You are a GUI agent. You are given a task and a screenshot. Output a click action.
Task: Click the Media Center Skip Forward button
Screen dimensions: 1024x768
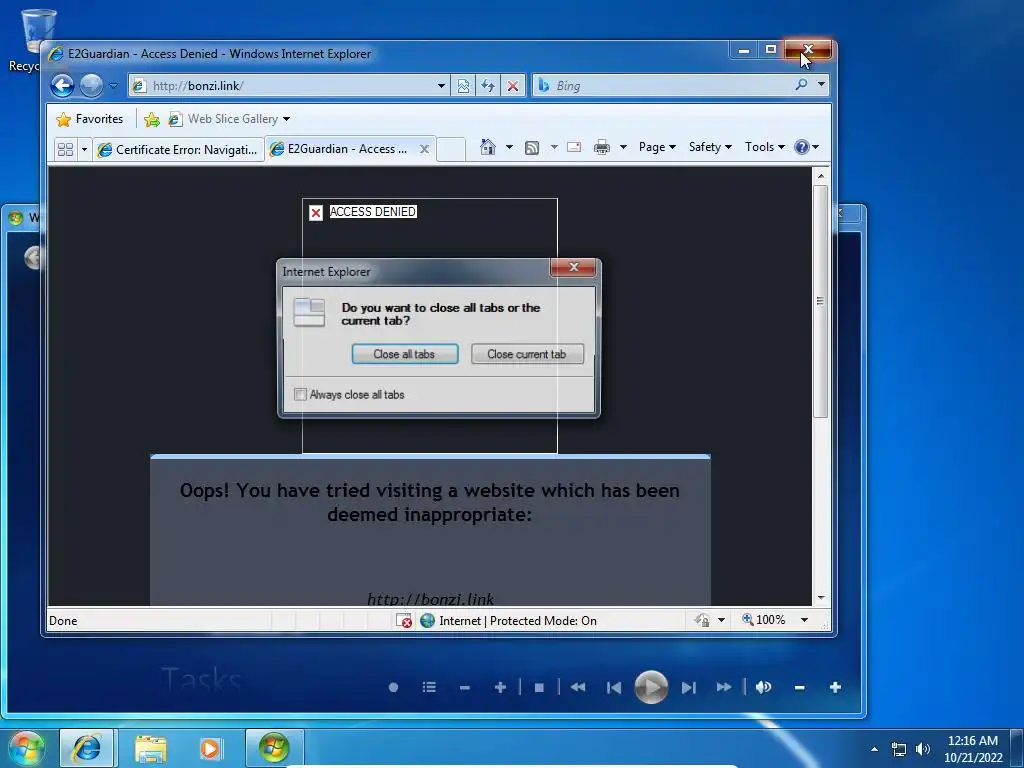pyautogui.click(x=688, y=688)
